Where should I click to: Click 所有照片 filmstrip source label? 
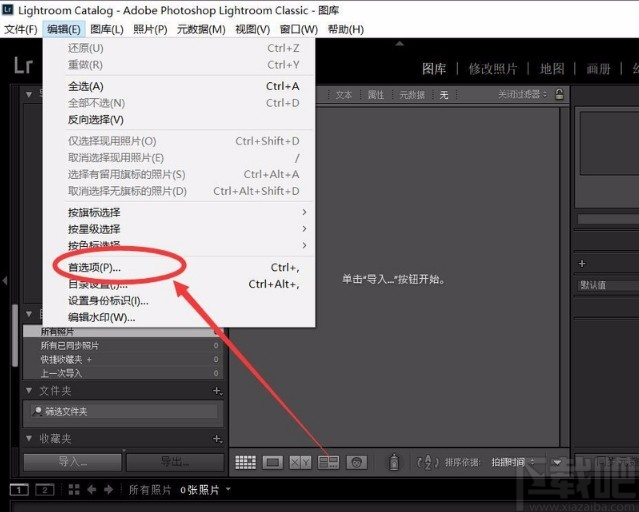[150, 490]
